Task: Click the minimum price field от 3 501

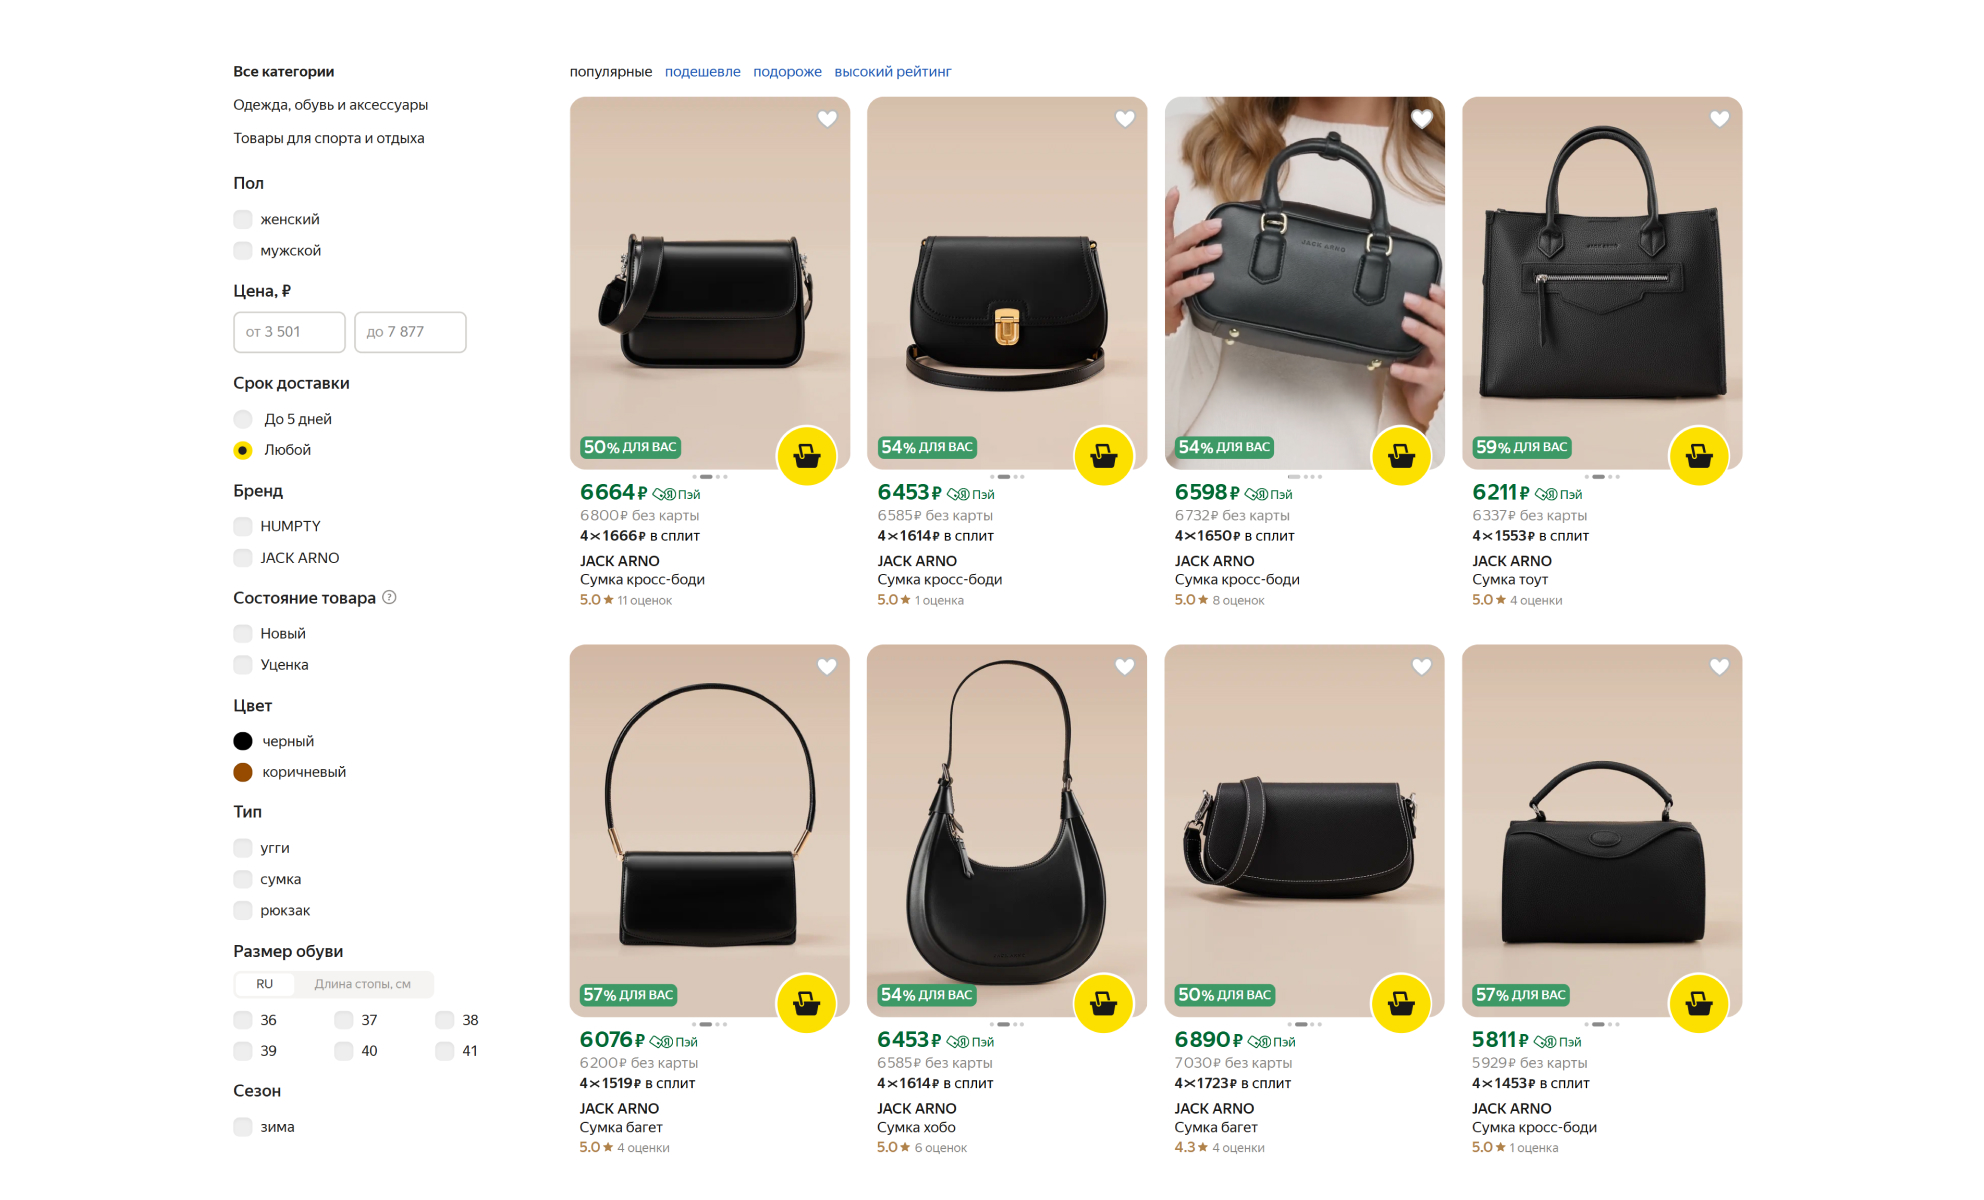Action: coord(289,332)
